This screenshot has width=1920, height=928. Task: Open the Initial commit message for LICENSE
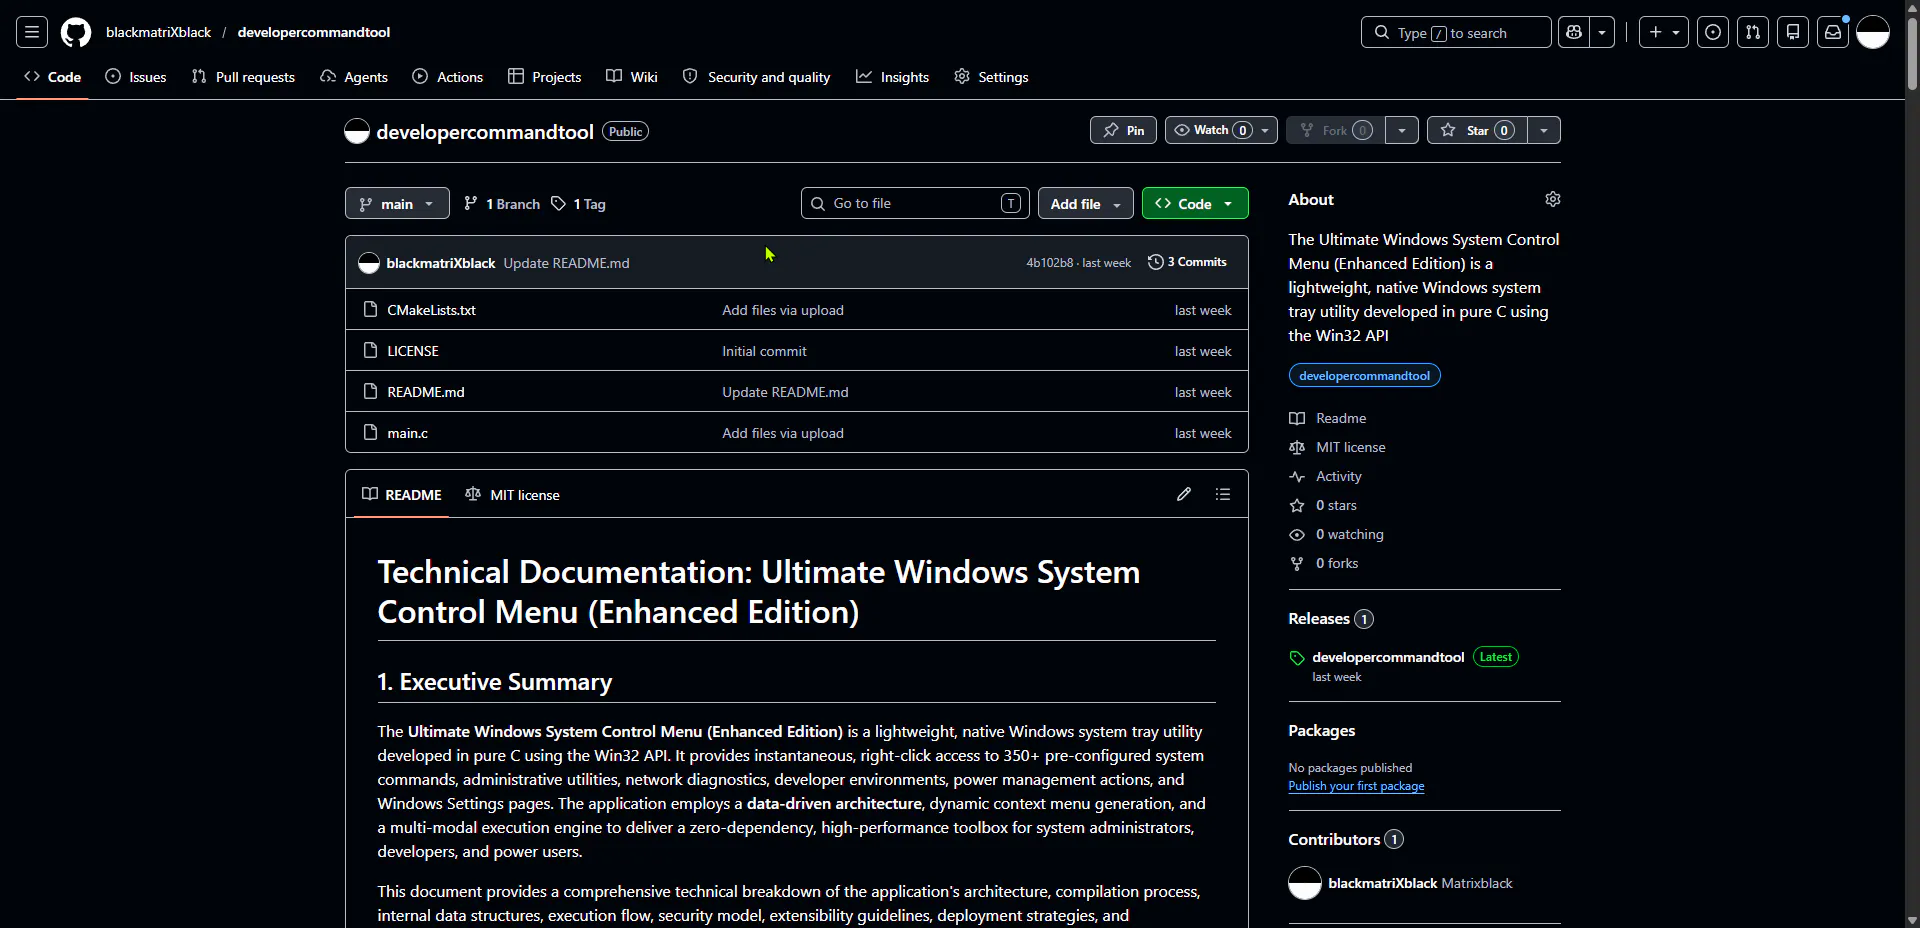[x=764, y=351]
